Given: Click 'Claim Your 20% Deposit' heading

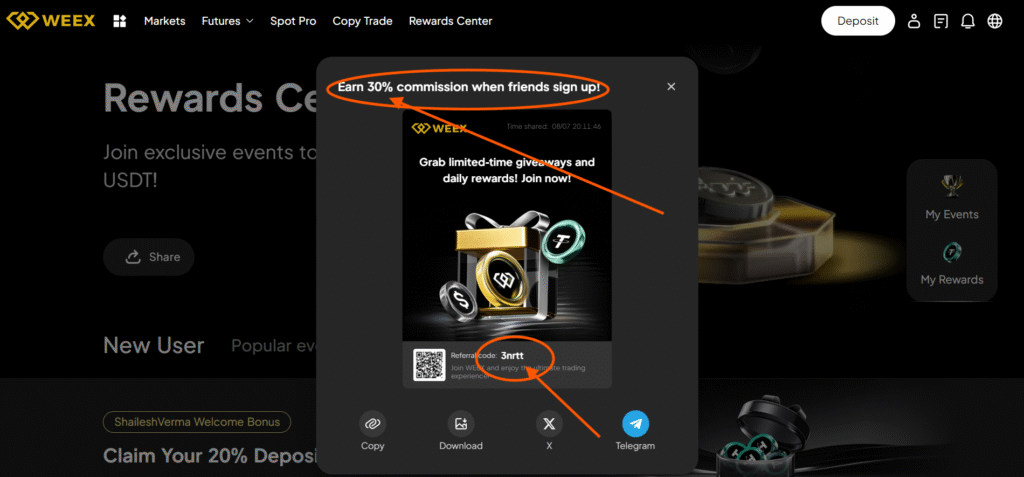Looking at the screenshot, I should pos(212,455).
